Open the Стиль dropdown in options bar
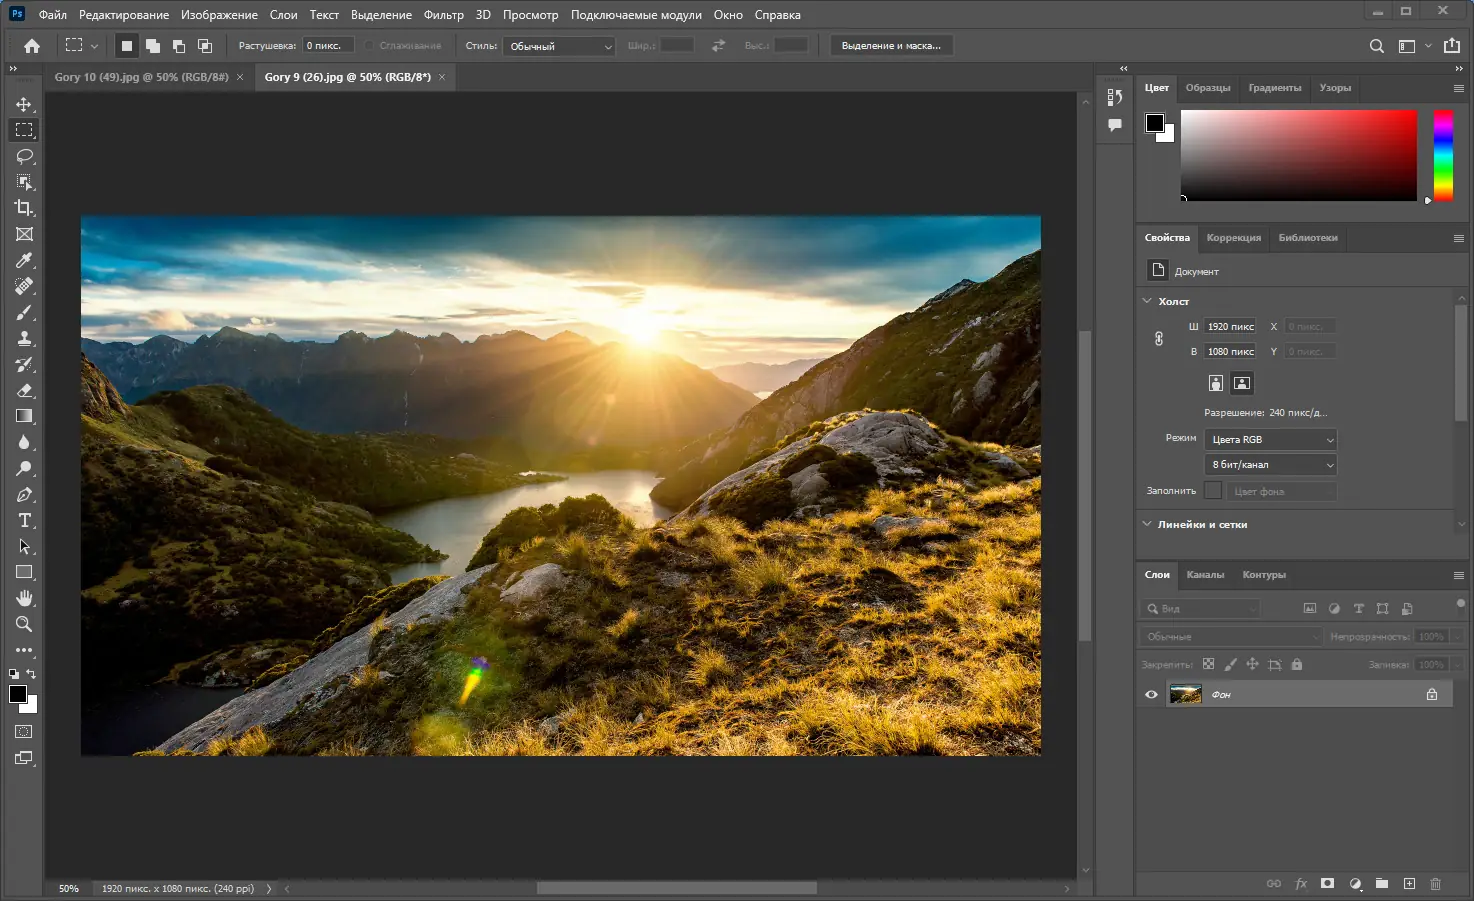The width and height of the screenshot is (1474, 901). point(558,45)
